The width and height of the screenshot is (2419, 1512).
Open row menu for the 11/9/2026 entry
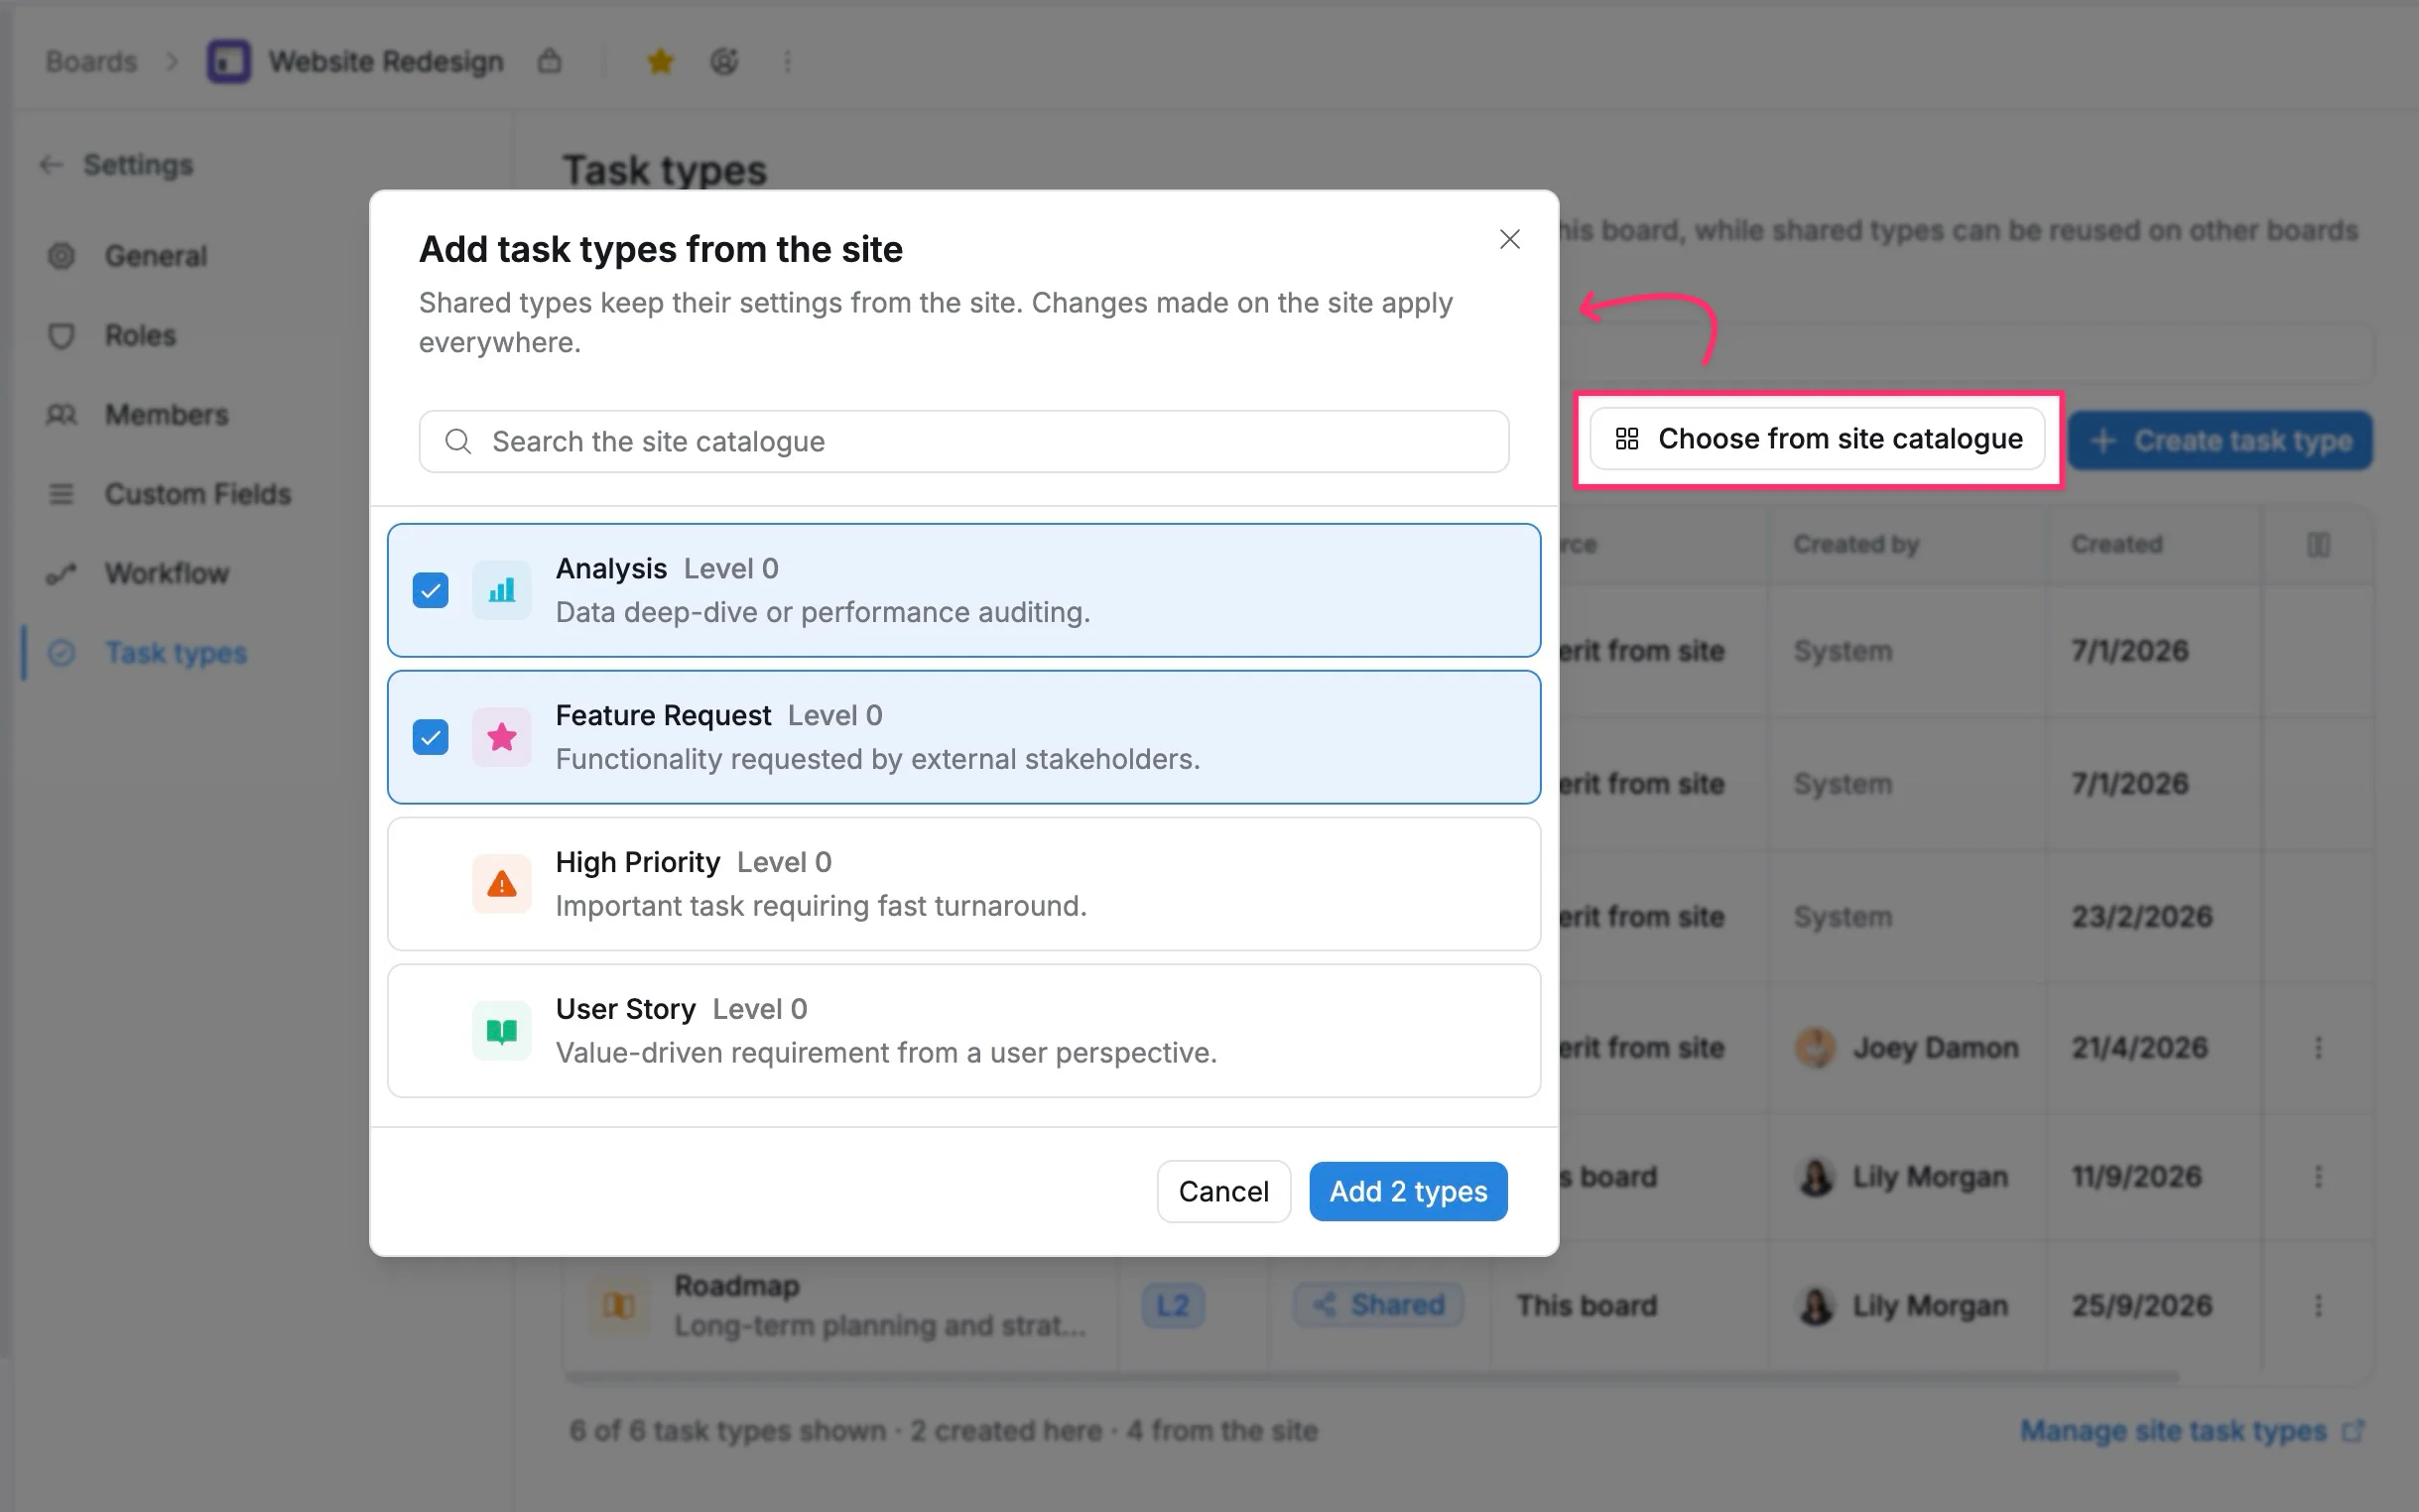pos(2317,1176)
